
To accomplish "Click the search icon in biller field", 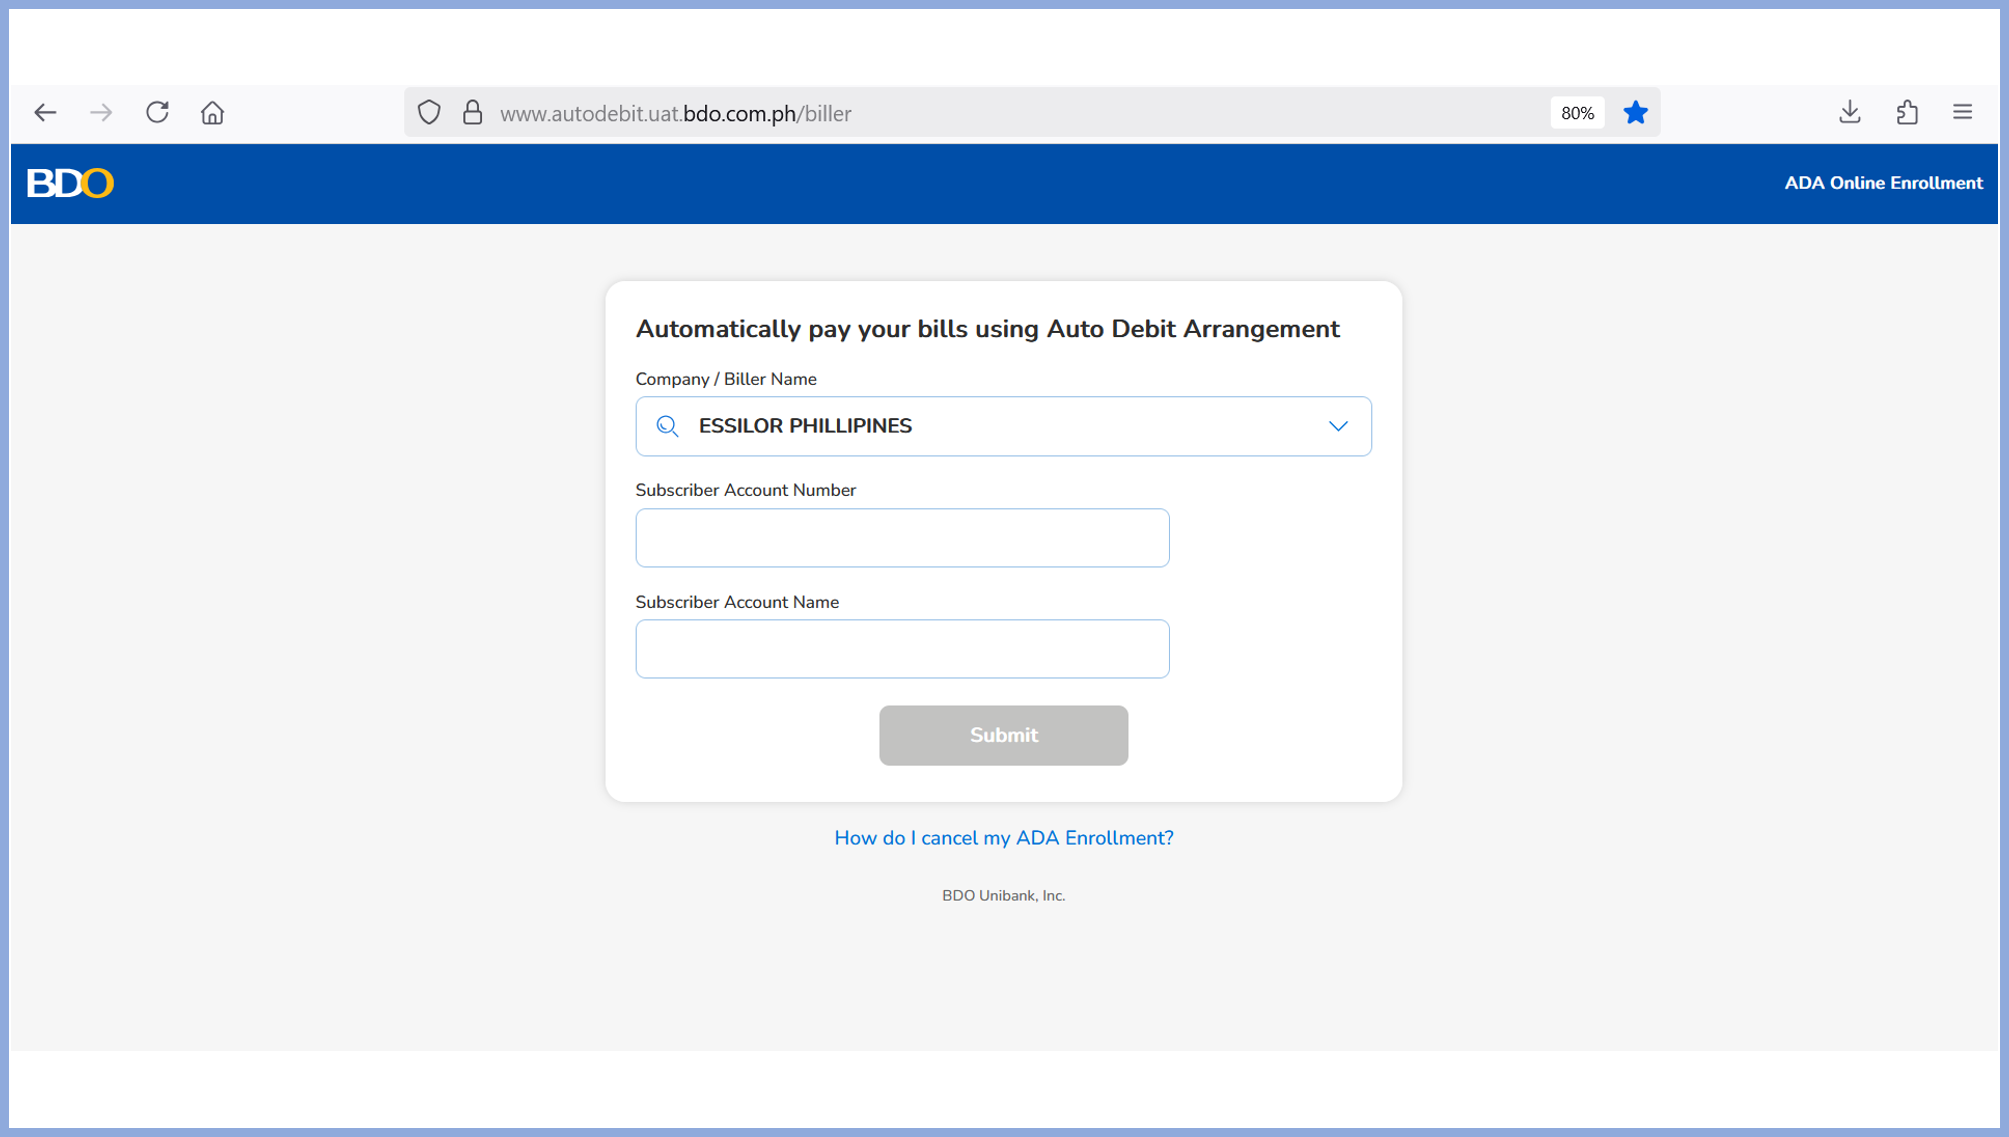I will tap(667, 427).
